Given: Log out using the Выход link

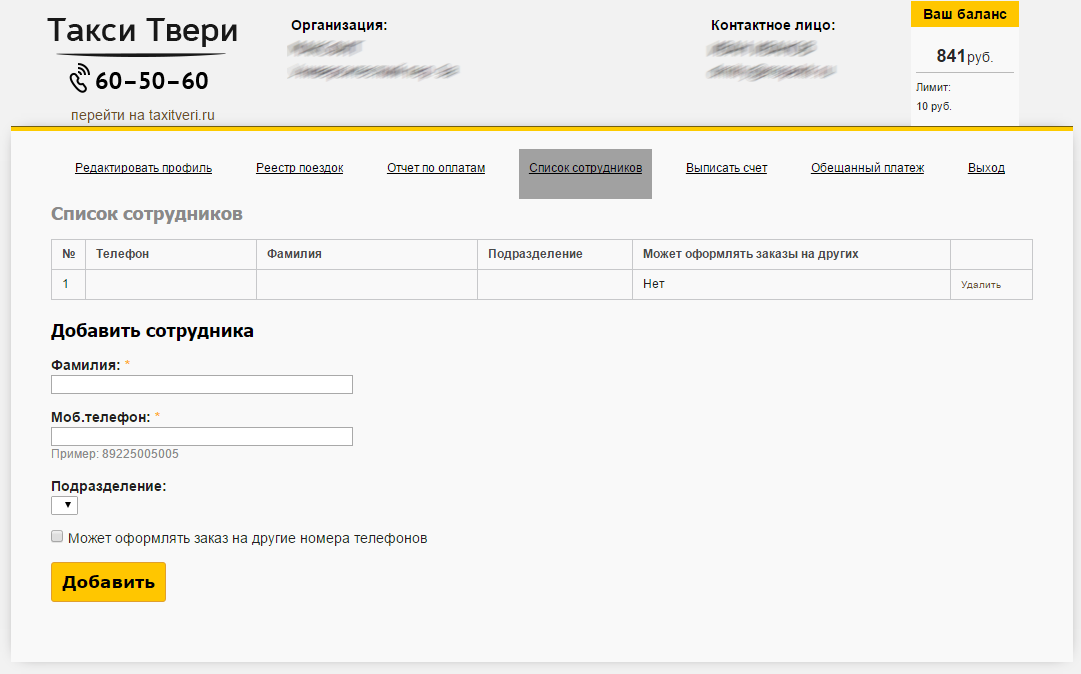Looking at the screenshot, I should pyautogui.click(x=986, y=168).
